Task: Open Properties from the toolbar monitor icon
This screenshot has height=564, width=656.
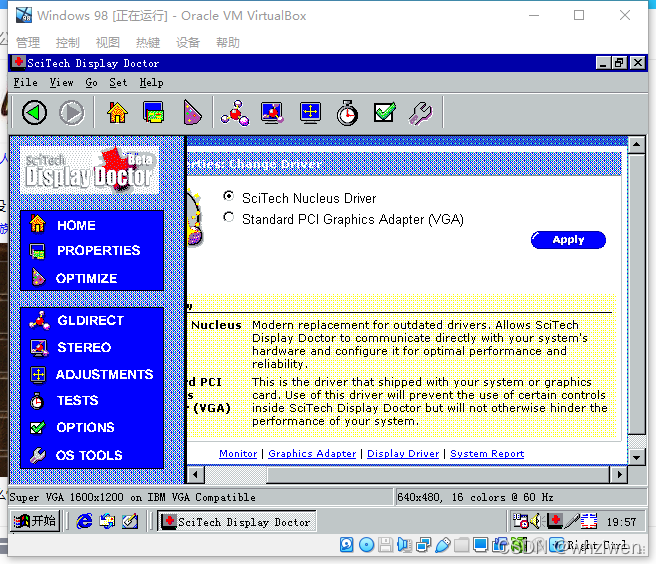Action: [x=154, y=113]
